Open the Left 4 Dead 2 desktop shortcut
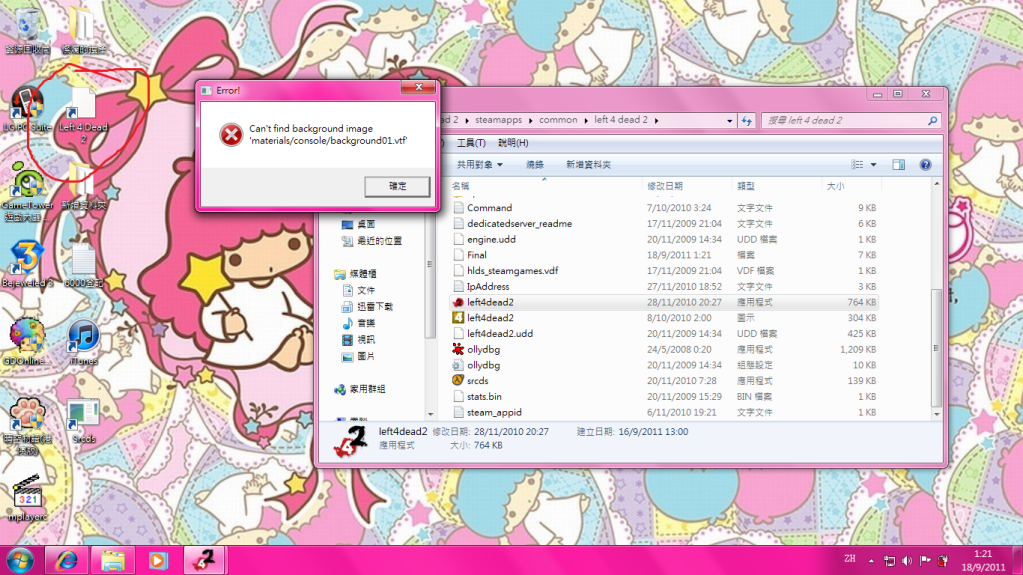Screen dimensions: 1023x575 pos(82,110)
